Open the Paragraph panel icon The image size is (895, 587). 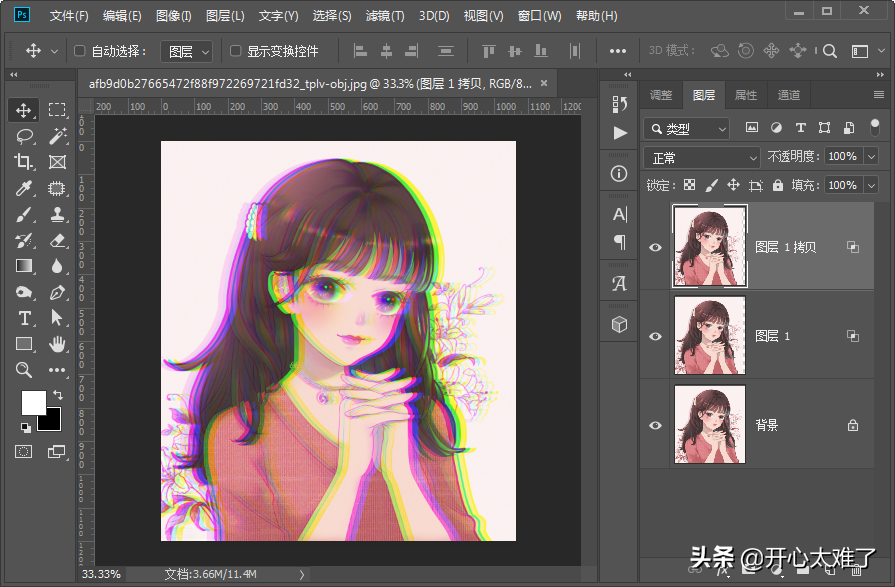tap(619, 242)
